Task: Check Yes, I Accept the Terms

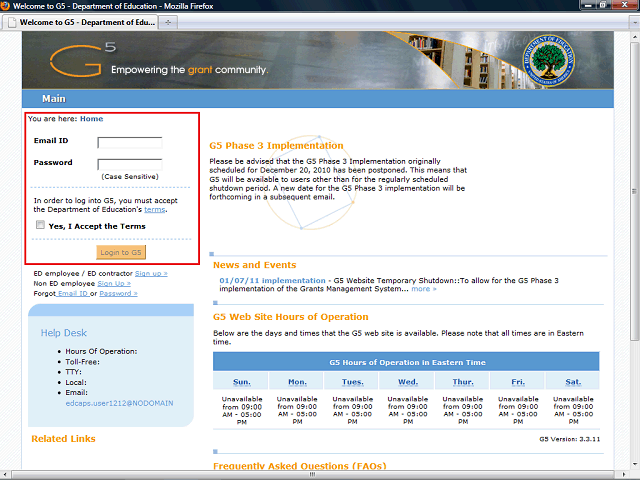Action: tap(40, 226)
